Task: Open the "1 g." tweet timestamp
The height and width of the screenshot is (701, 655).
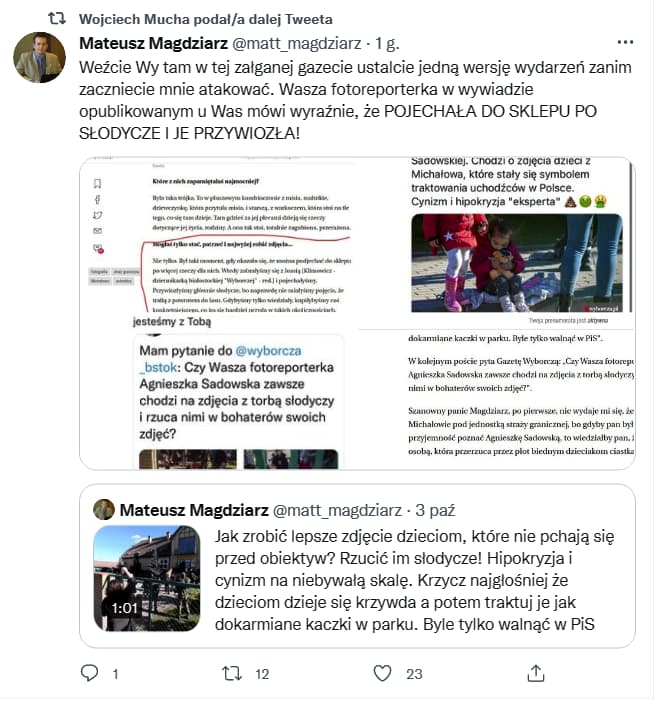Action: click(x=387, y=43)
